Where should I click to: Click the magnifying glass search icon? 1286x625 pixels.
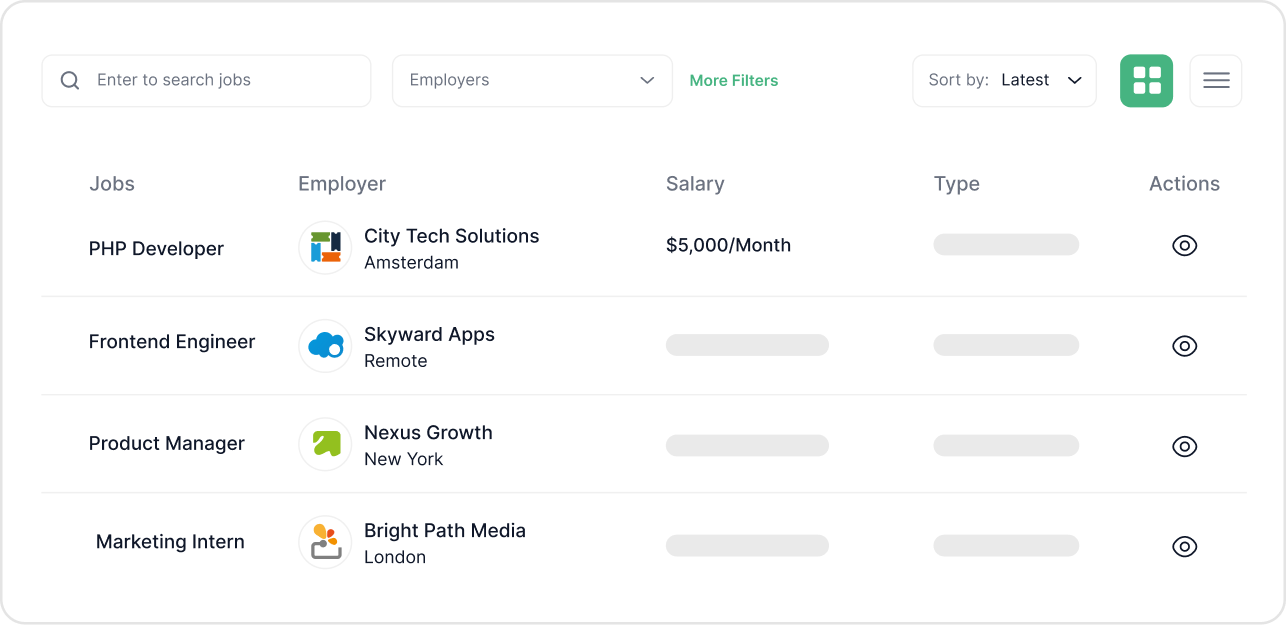coord(70,81)
